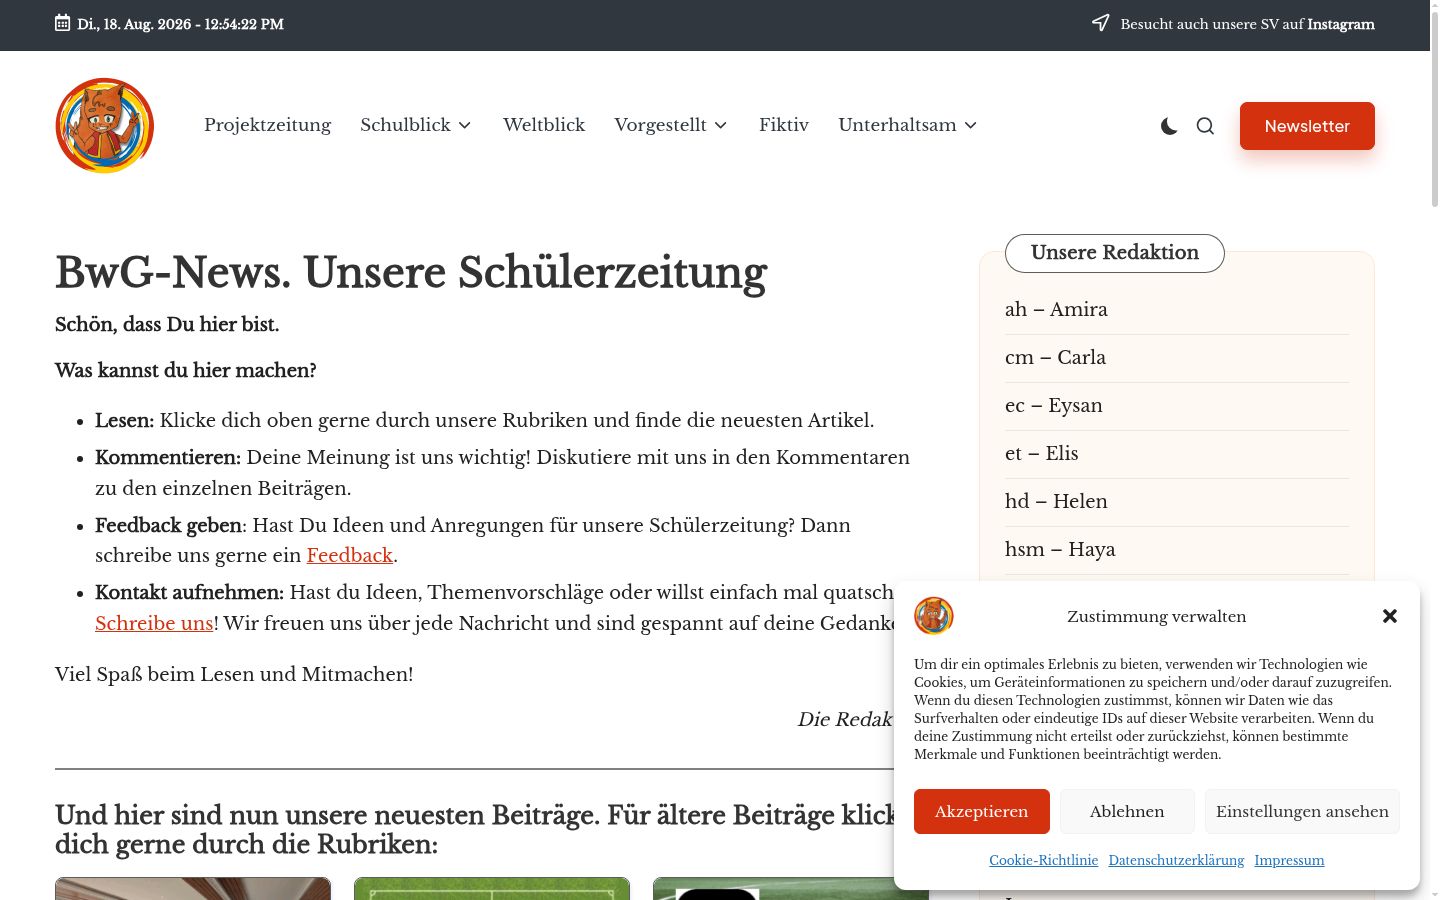Screen dimensions: 1440x900
Task: Open the Datenschutzerklärung link
Action: coord(1176,860)
